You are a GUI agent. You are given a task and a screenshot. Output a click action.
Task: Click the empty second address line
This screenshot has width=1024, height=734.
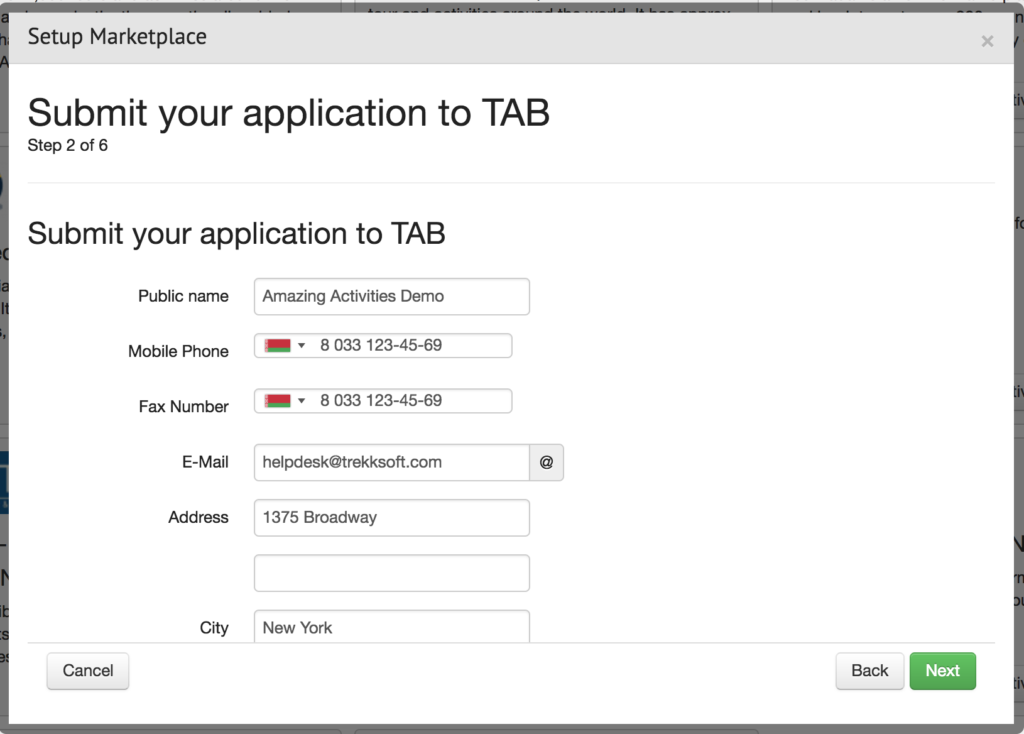(391, 573)
